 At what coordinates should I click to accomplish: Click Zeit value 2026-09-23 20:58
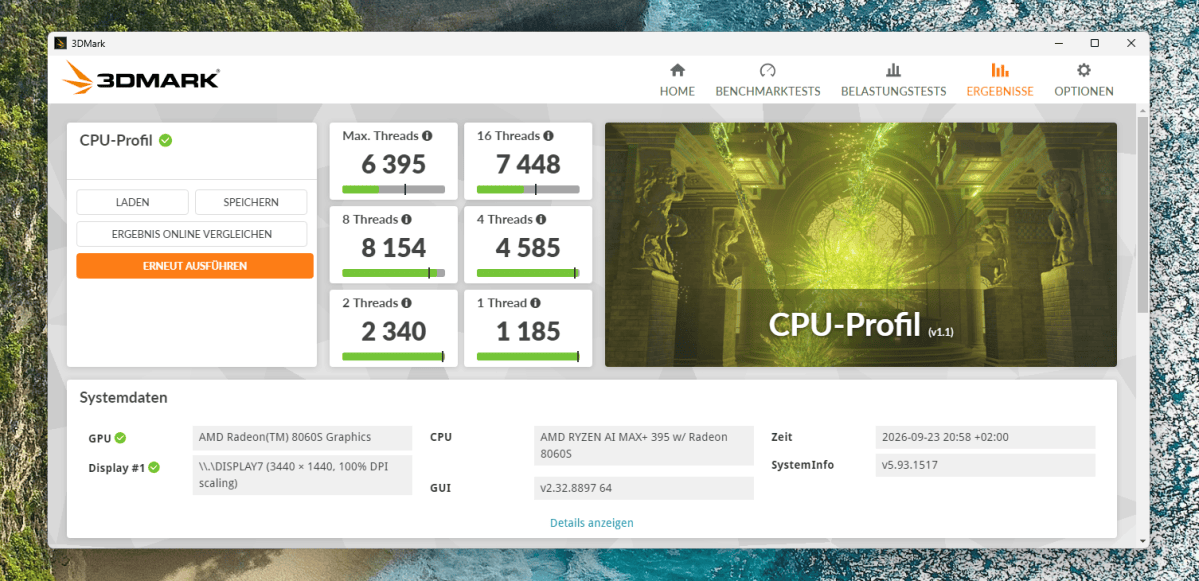click(x=986, y=437)
